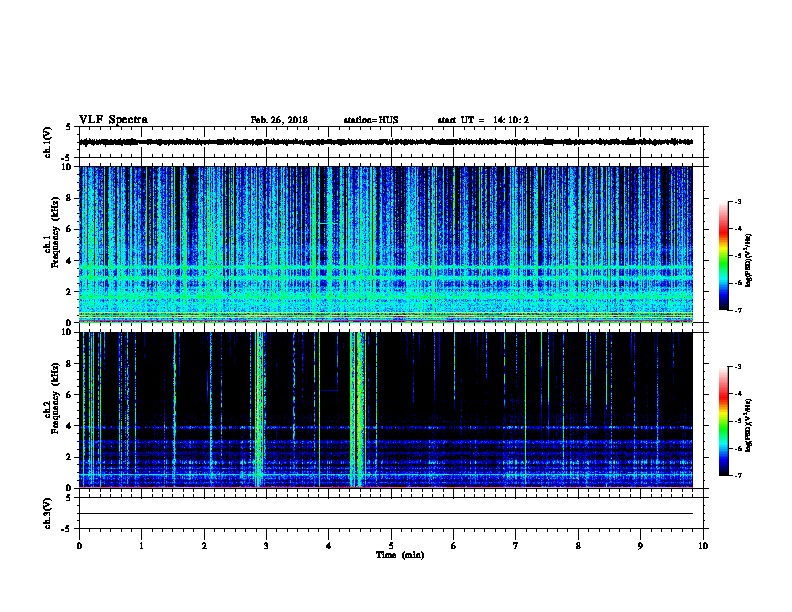This screenshot has height=612, width=792.
Task: Click the "ch.3(V)" axis label
Action: (x=48, y=514)
